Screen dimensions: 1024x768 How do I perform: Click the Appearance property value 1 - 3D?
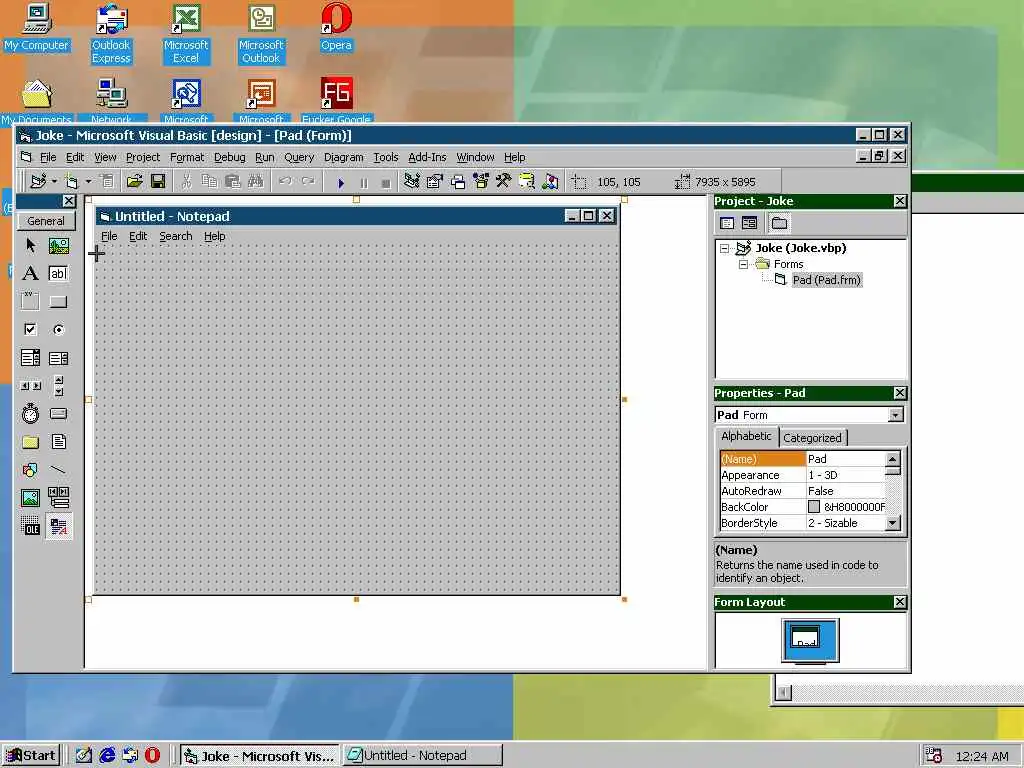pos(846,475)
